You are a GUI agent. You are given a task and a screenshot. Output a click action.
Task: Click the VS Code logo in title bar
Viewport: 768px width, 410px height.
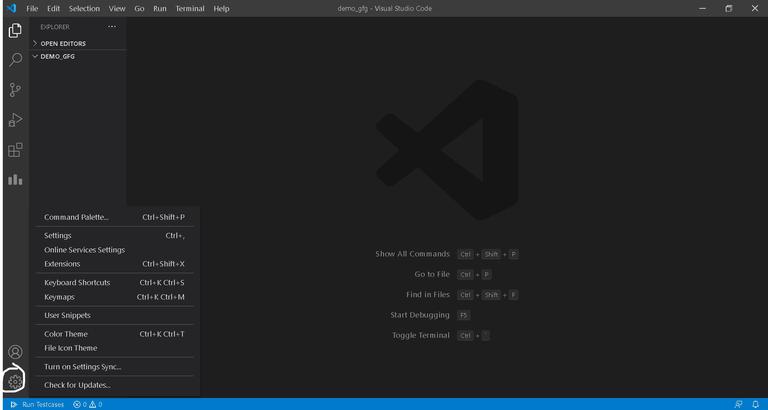pos(11,8)
